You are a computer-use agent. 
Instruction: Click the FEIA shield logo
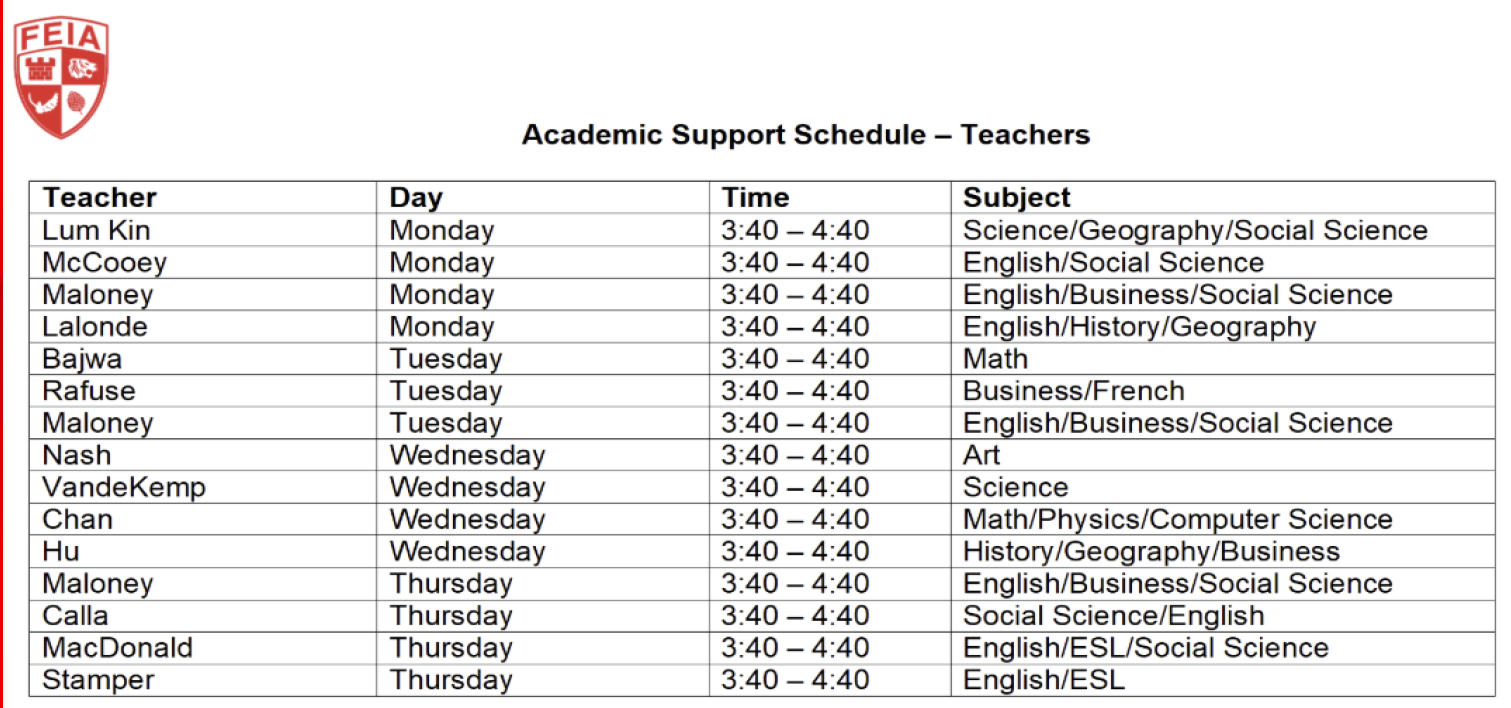61,77
